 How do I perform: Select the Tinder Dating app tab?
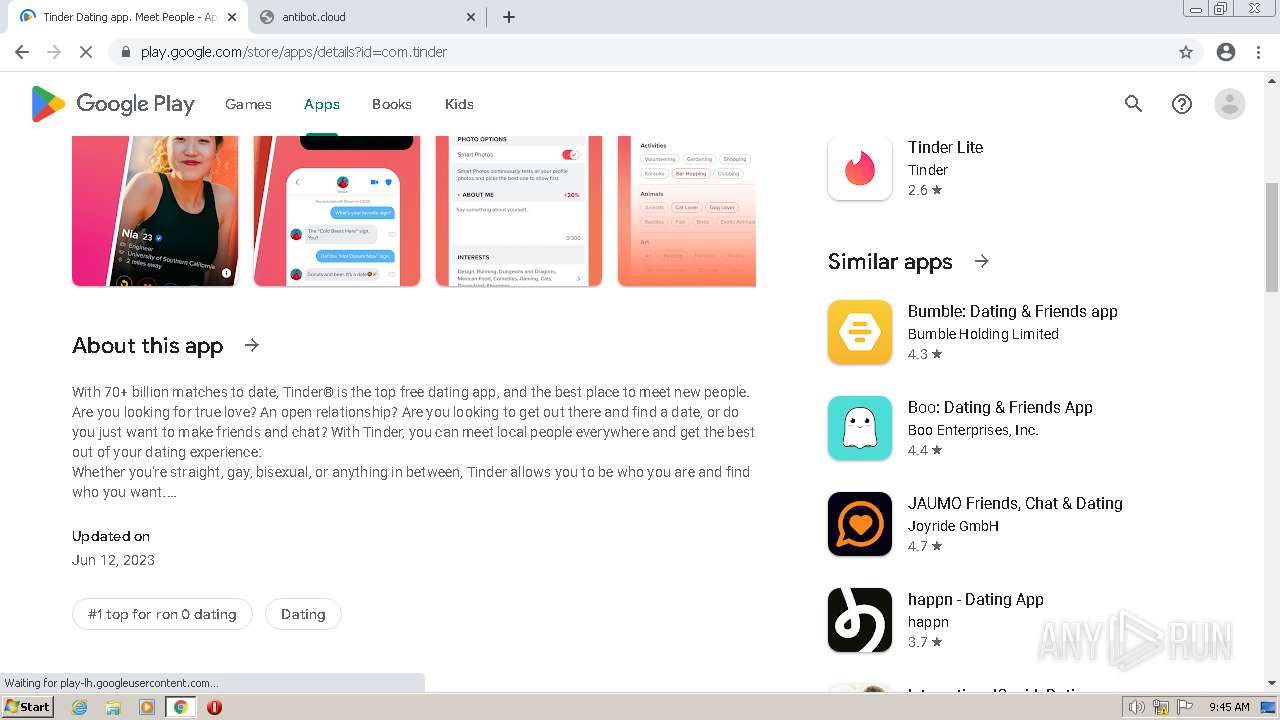(125, 17)
